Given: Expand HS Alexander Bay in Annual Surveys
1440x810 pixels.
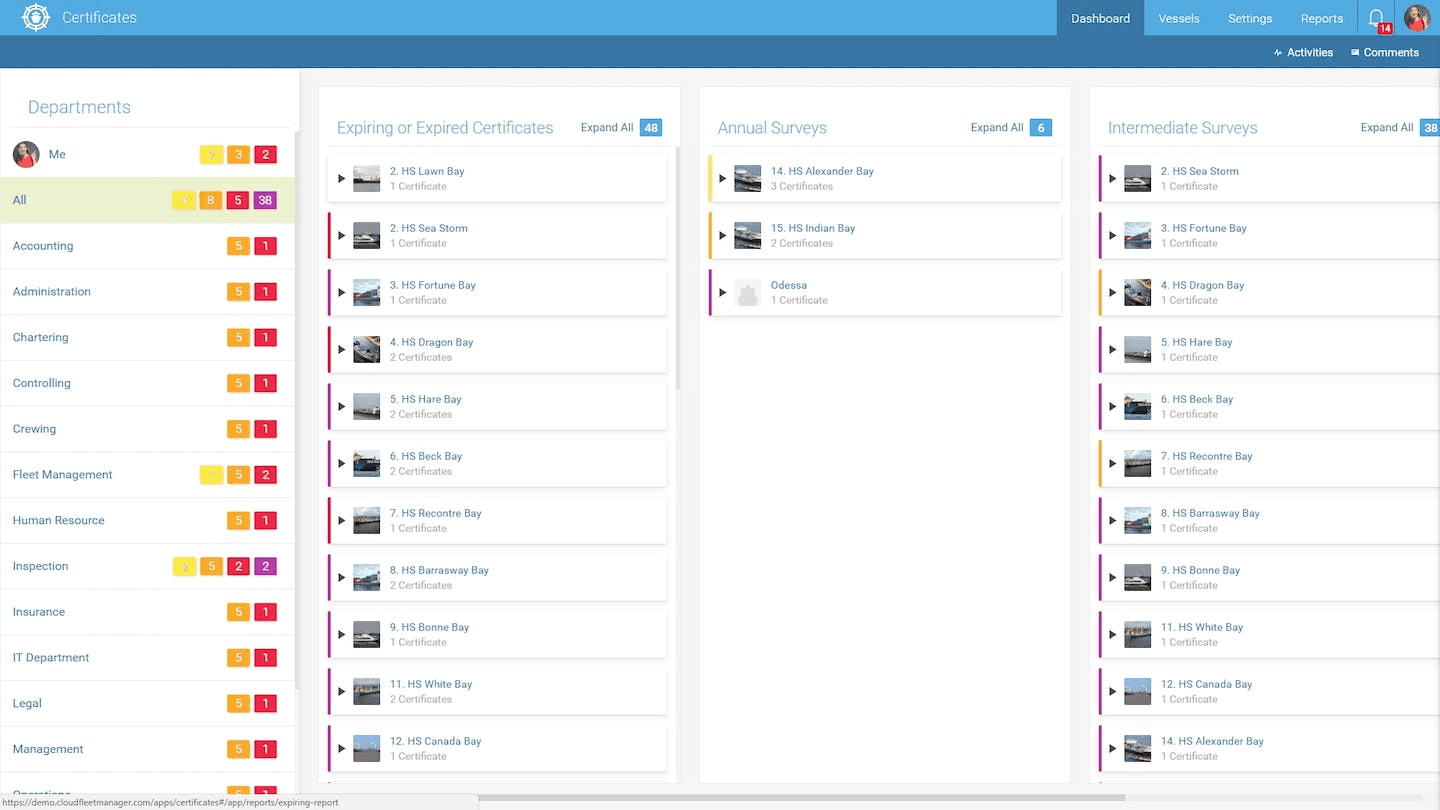Looking at the screenshot, I should [x=722, y=179].
